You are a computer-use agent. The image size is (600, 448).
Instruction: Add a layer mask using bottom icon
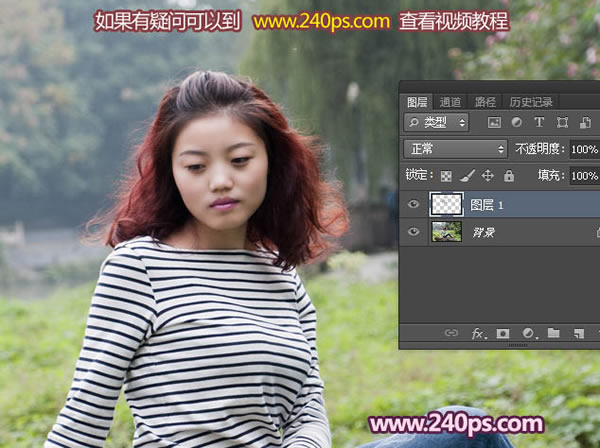(503, 333)
